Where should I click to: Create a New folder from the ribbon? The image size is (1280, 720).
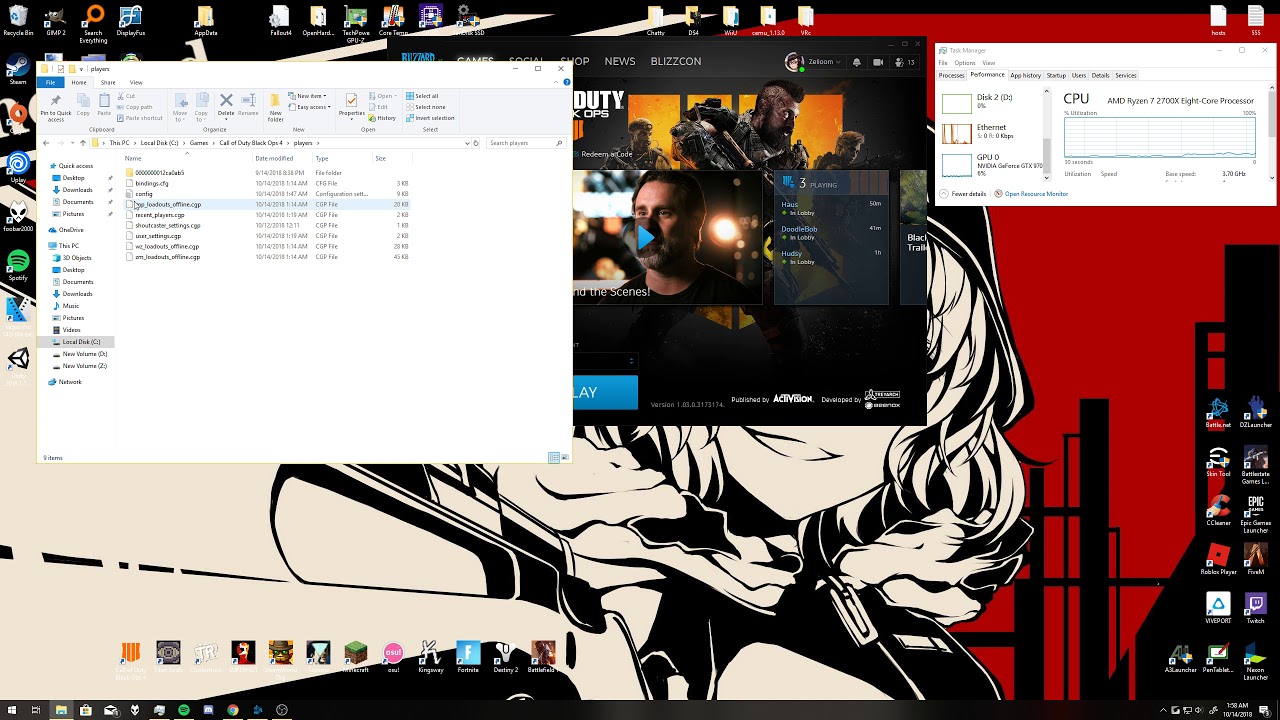click(x=275, y=107)
